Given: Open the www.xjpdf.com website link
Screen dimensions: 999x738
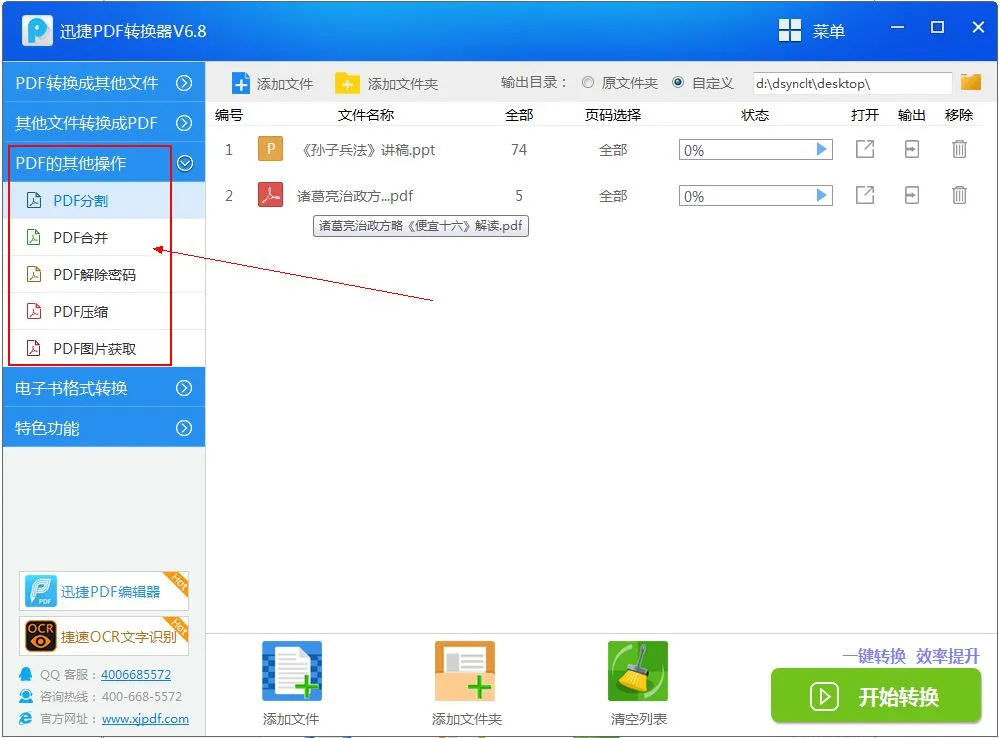Looking at the screenshot, I should [x=145, y=719].
